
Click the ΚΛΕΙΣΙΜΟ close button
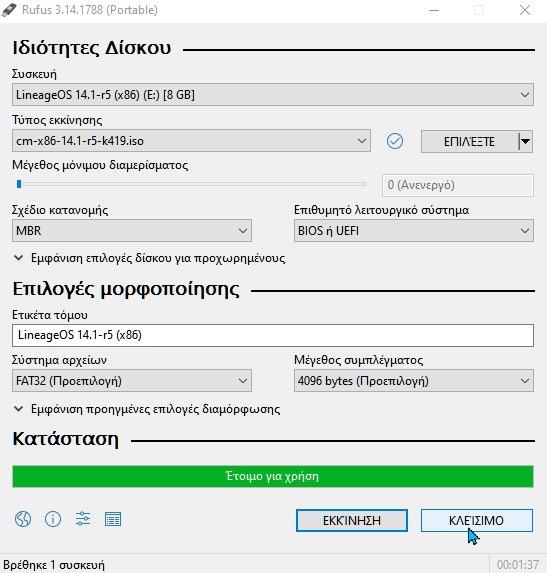click(477, 520)
